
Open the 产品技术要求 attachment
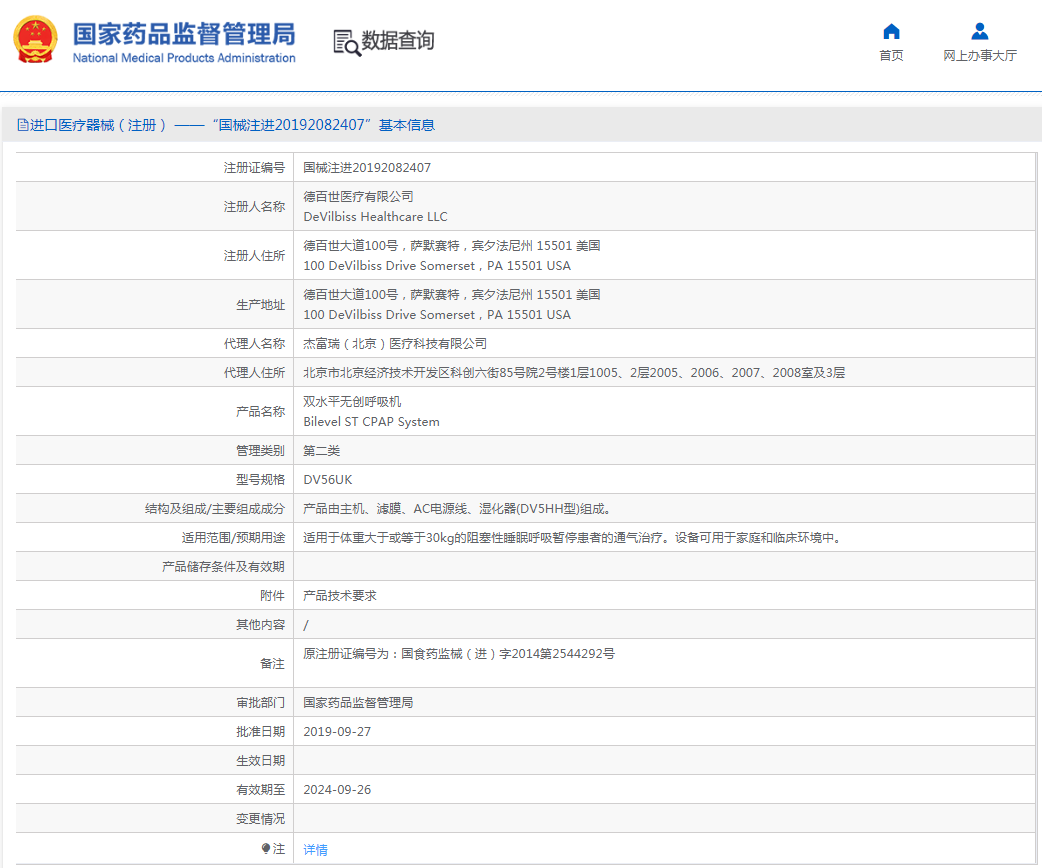pos(339,595)
